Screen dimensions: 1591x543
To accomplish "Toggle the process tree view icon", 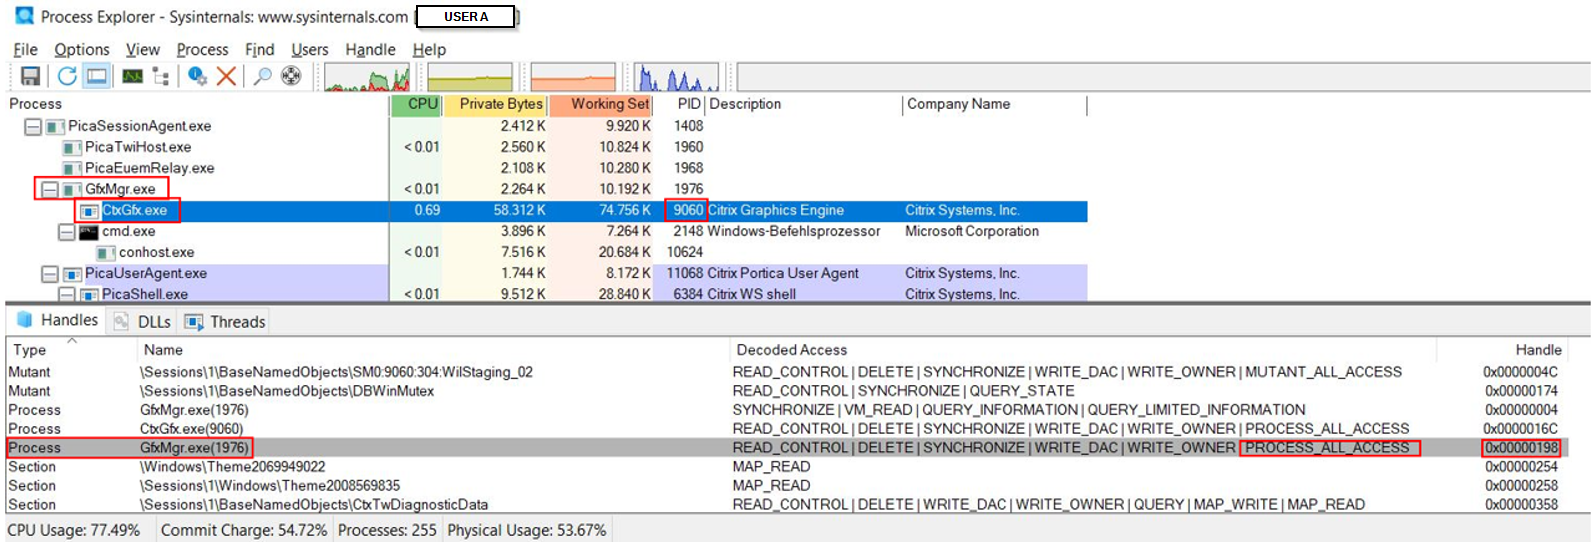I will click(x=160, y=76).
